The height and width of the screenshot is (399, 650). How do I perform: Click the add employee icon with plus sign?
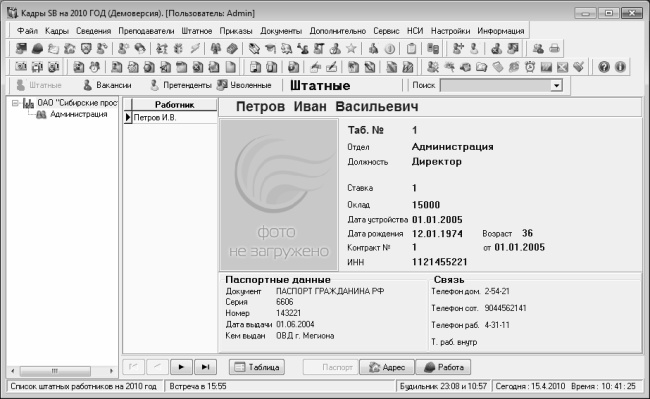(x=458, y=48)
